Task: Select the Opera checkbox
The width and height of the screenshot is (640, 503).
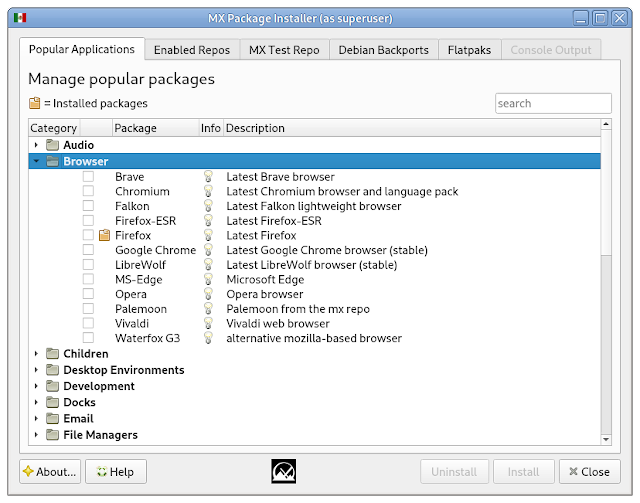Action: point(88,294)
